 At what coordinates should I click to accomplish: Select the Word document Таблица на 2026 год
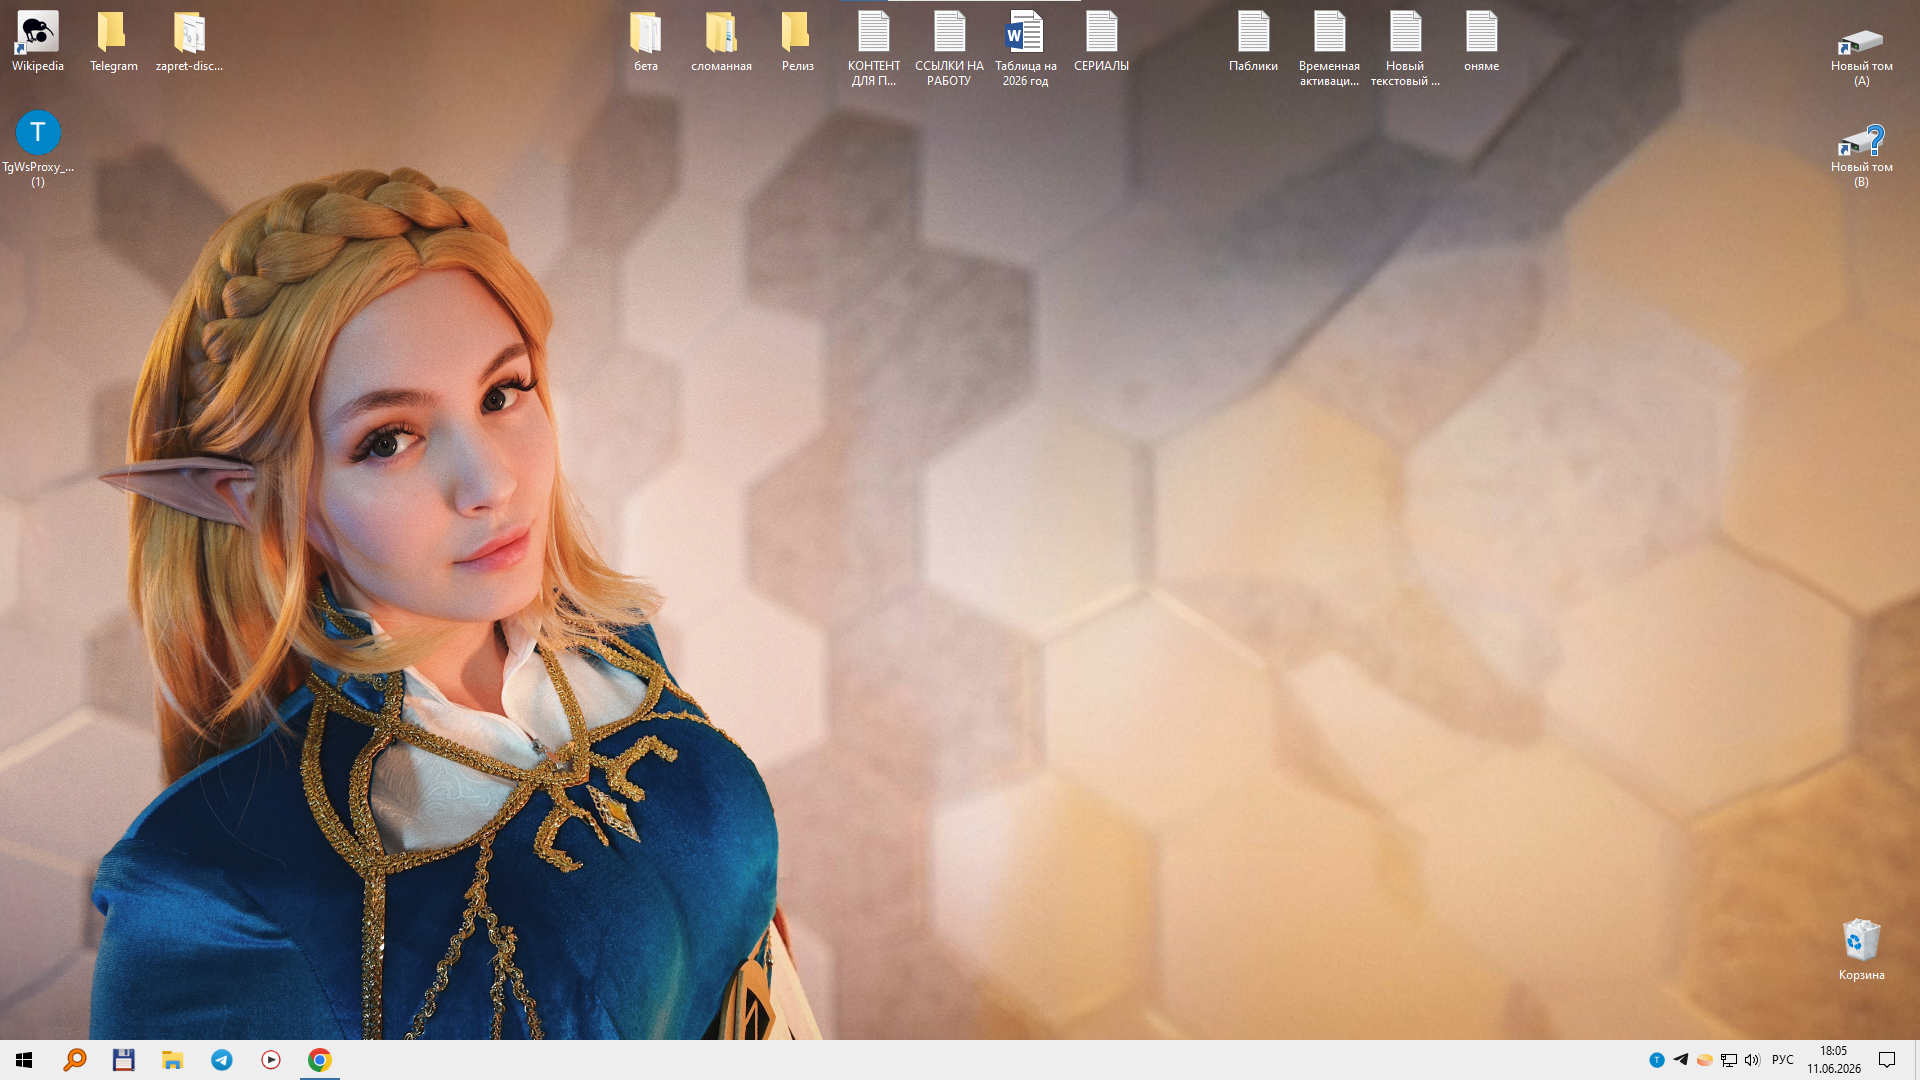point(1026,49)
